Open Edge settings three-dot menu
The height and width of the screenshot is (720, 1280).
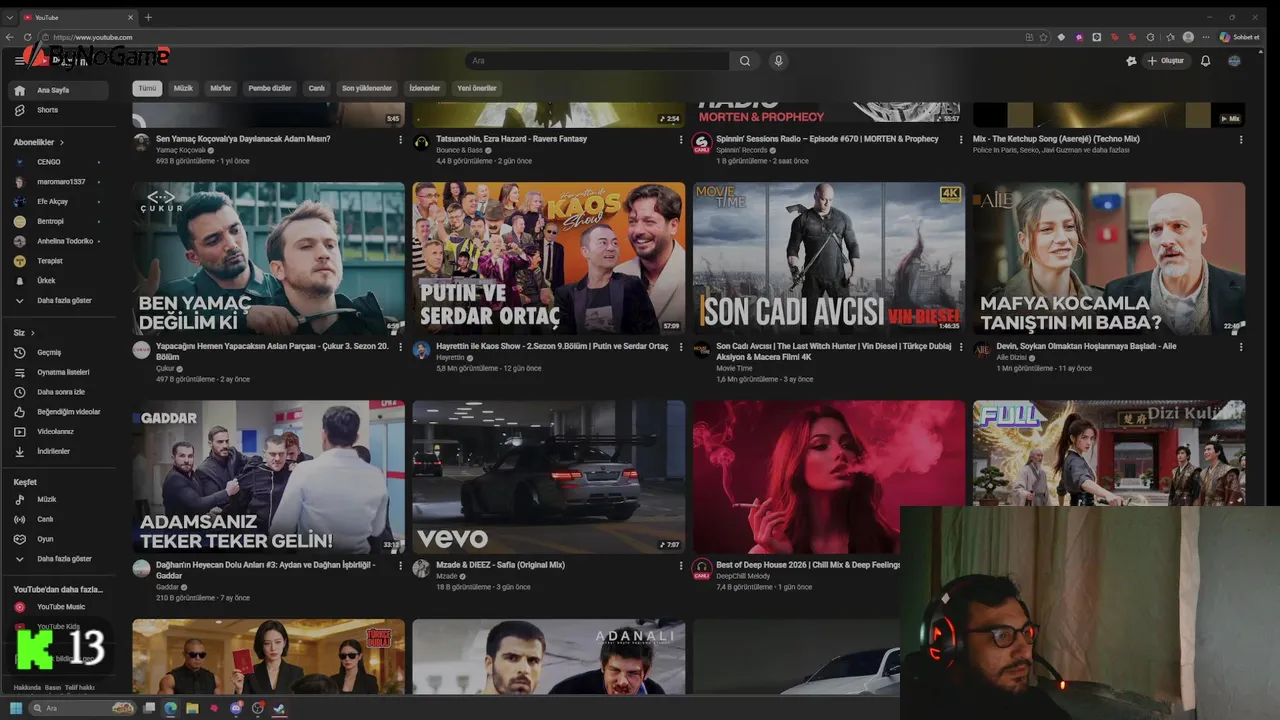pos(1206,37)
